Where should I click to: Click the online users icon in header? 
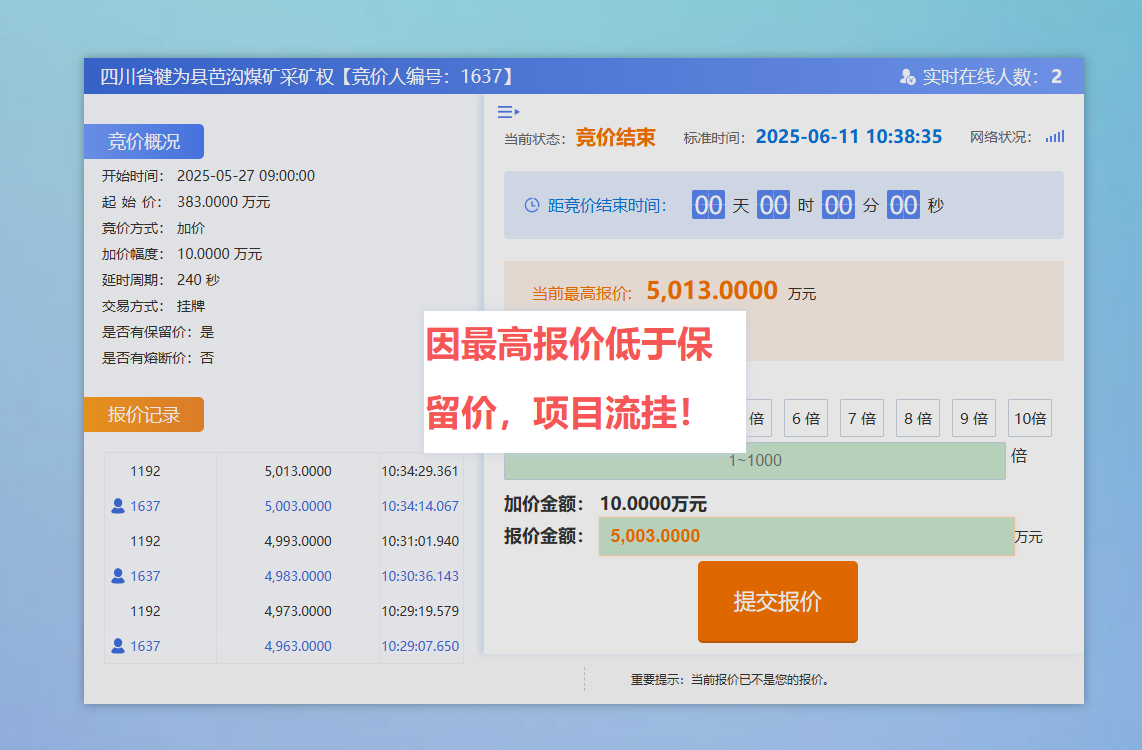click(x=907, y=77)
